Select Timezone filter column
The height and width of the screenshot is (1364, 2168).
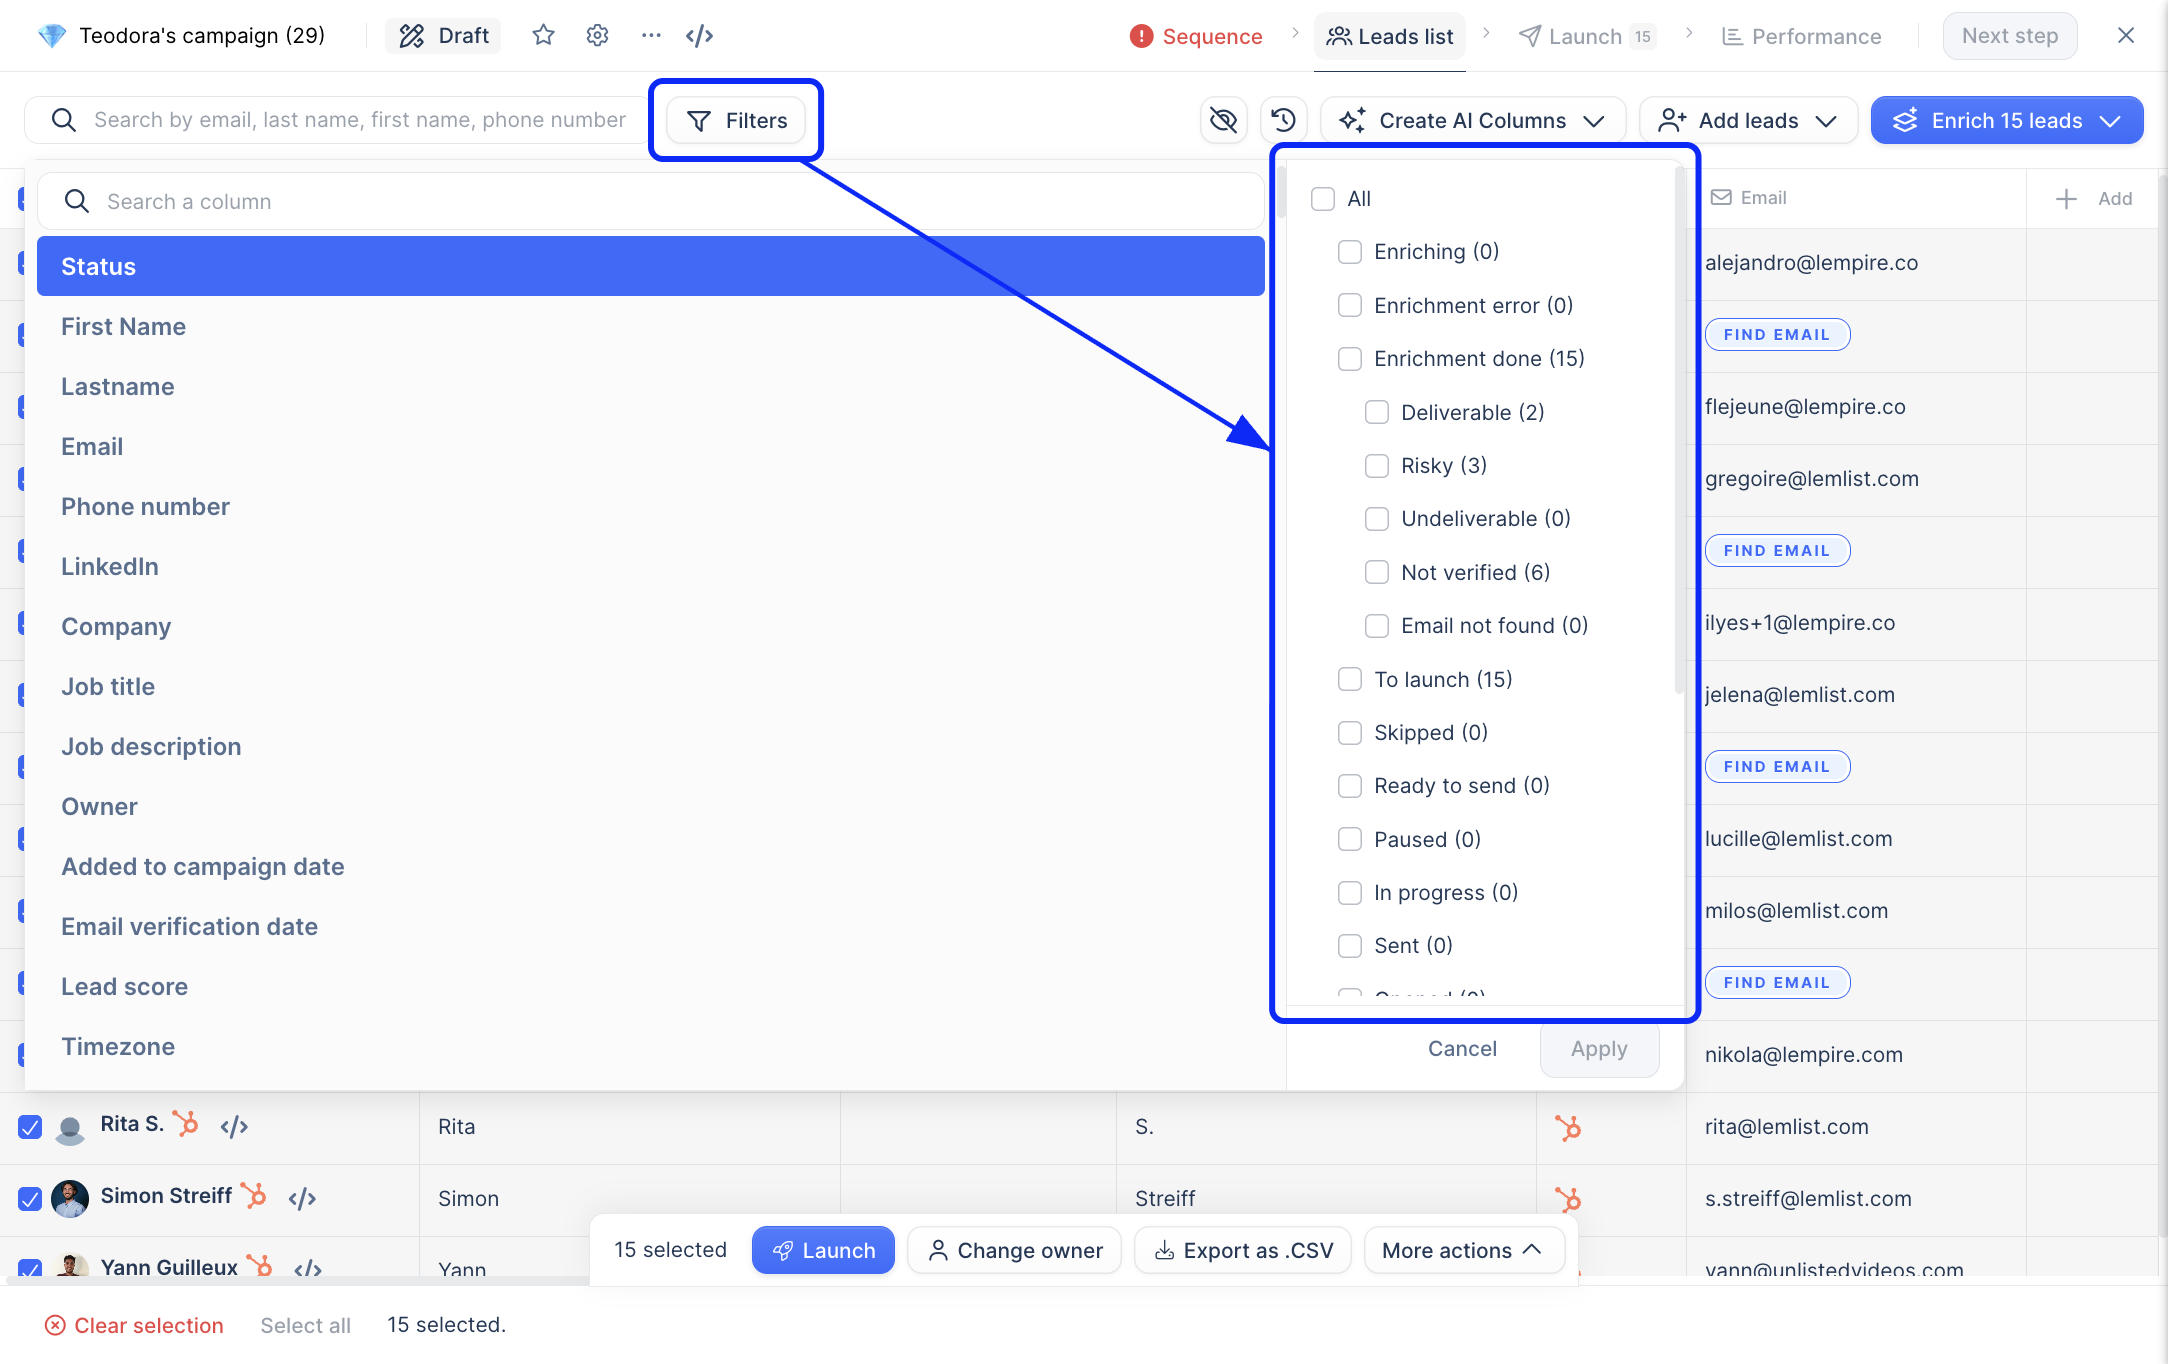pyautogui.click(x=651, y=1046)
